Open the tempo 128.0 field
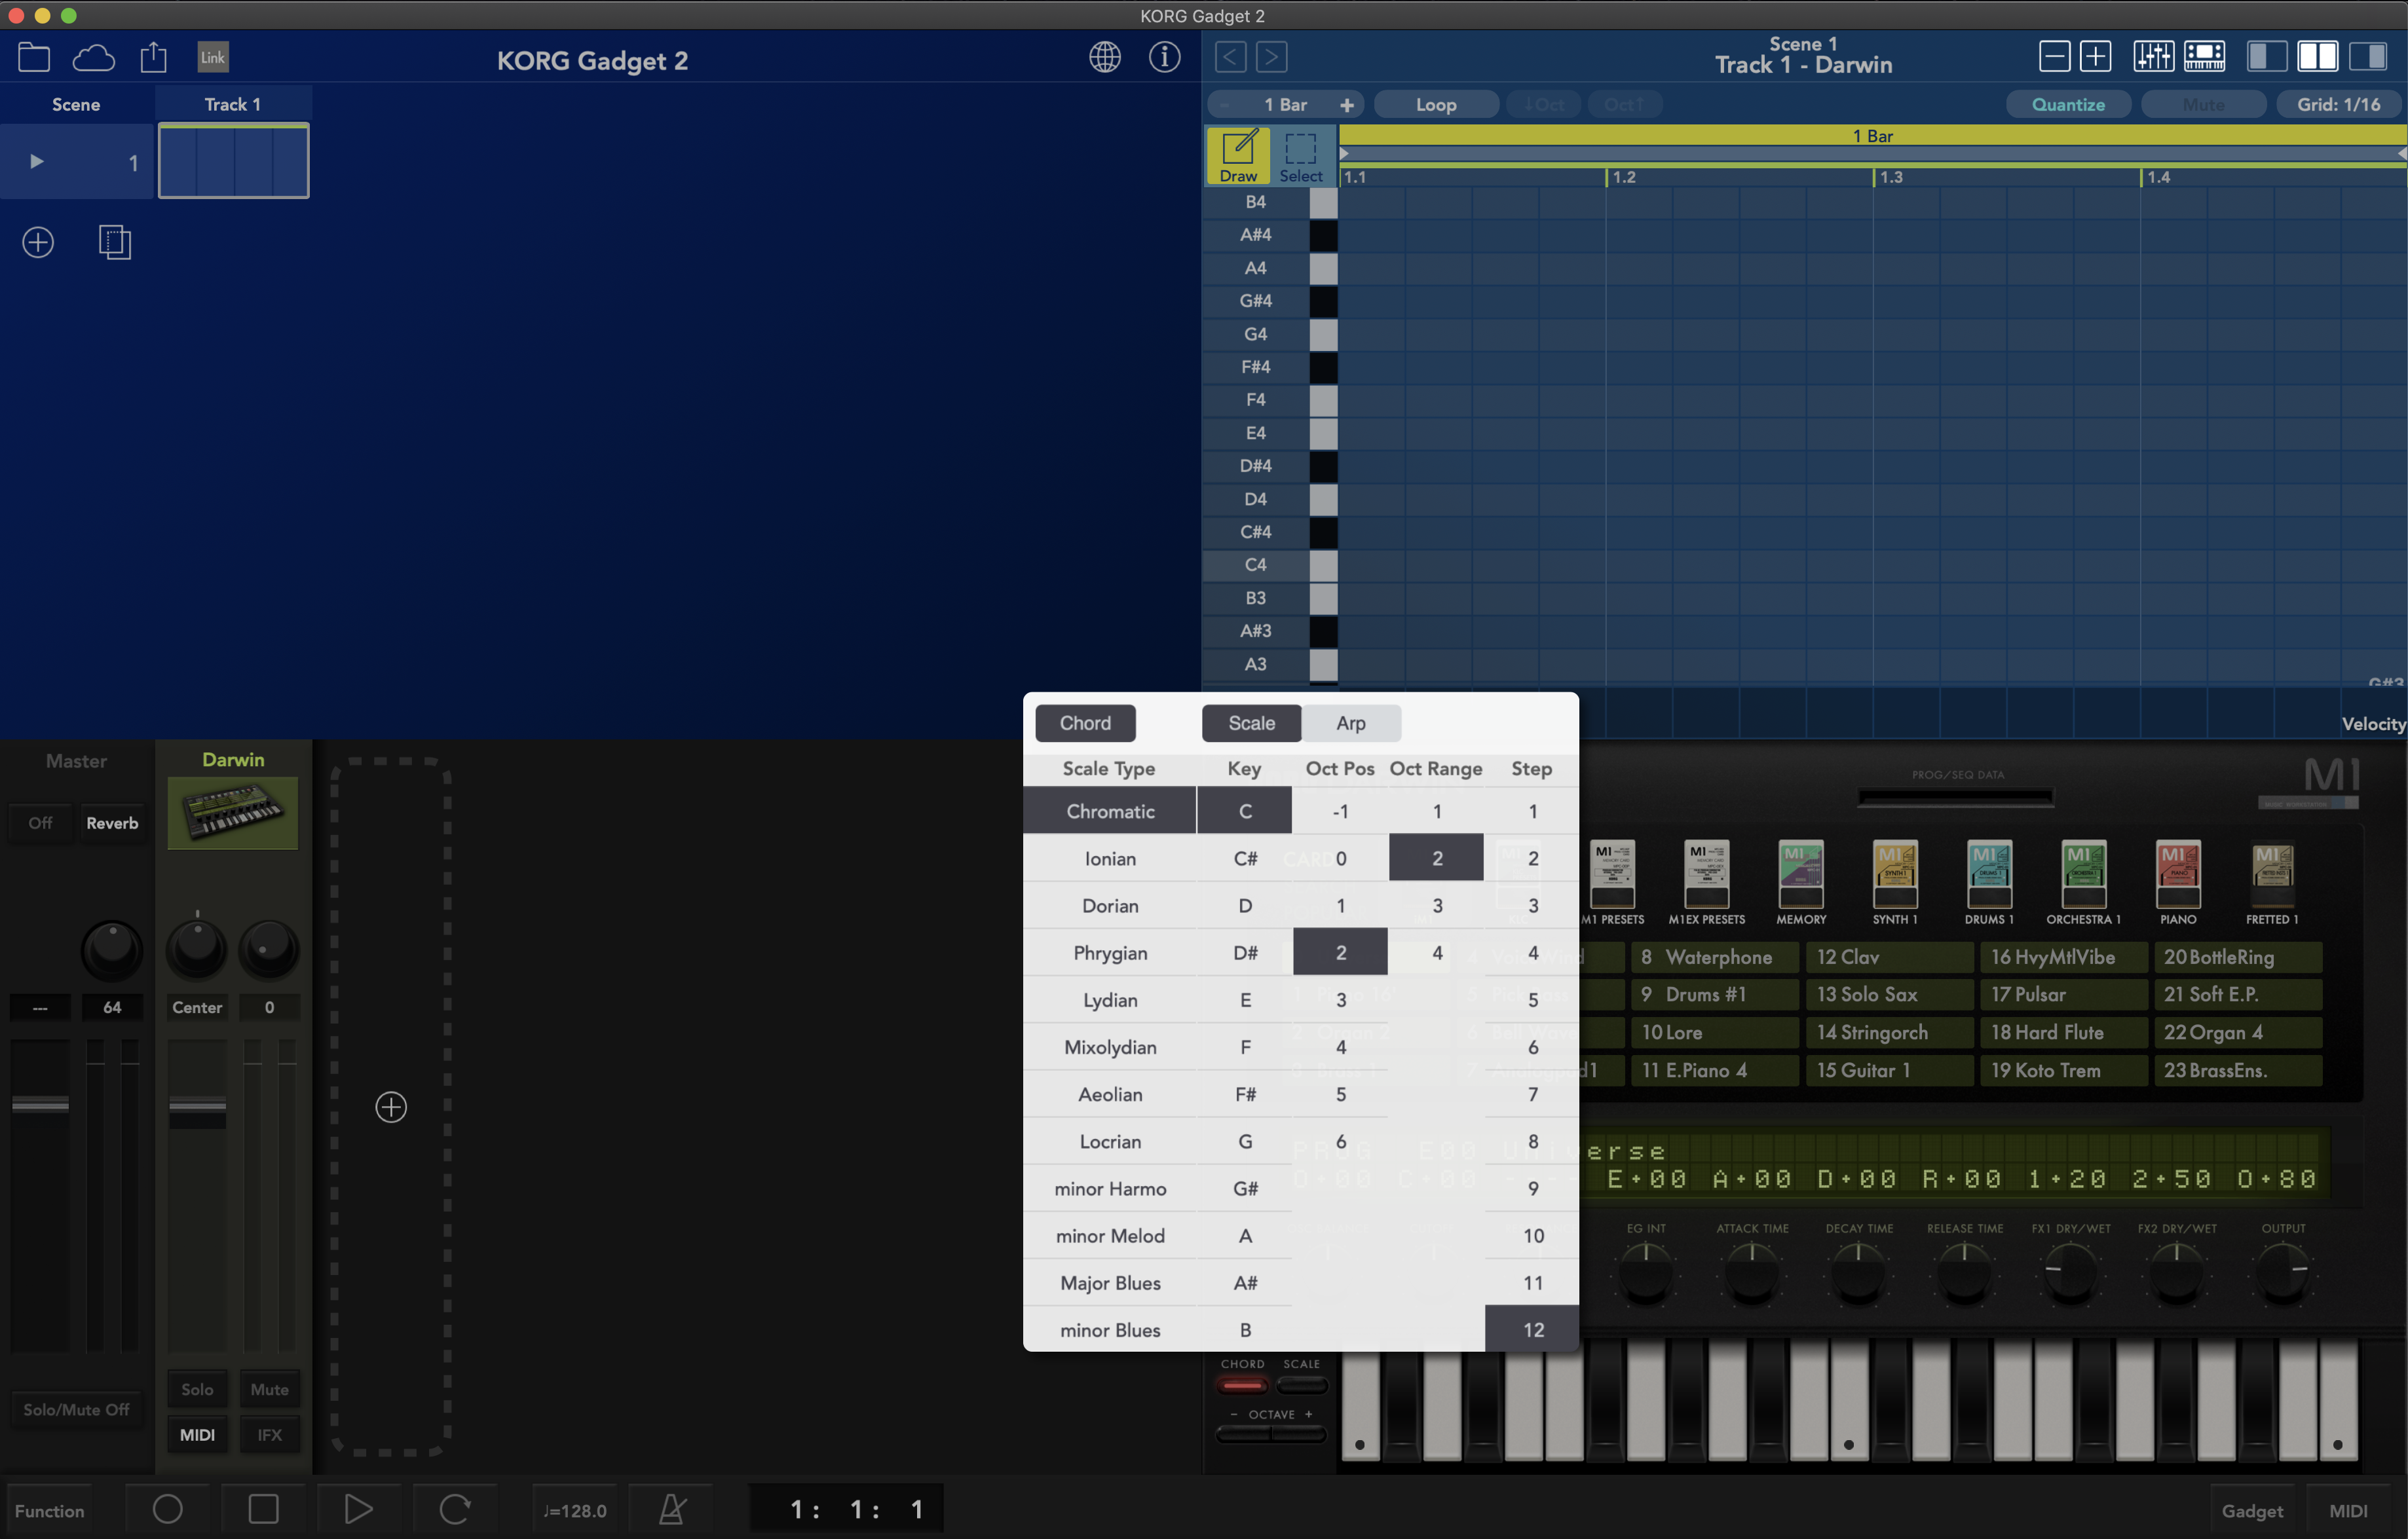Viewport: 2408px width, 1539px height. tap(575, 1510)
